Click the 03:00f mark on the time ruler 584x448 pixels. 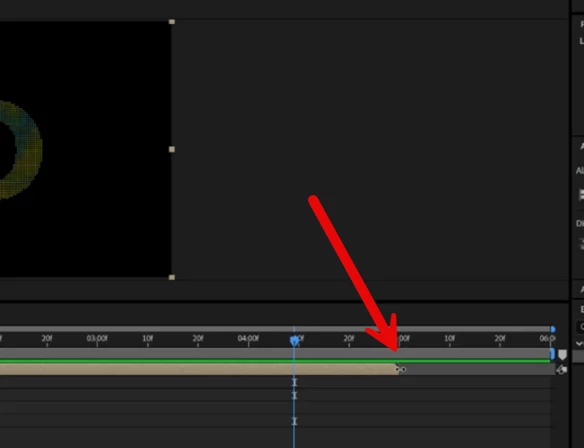click(97, 339)
